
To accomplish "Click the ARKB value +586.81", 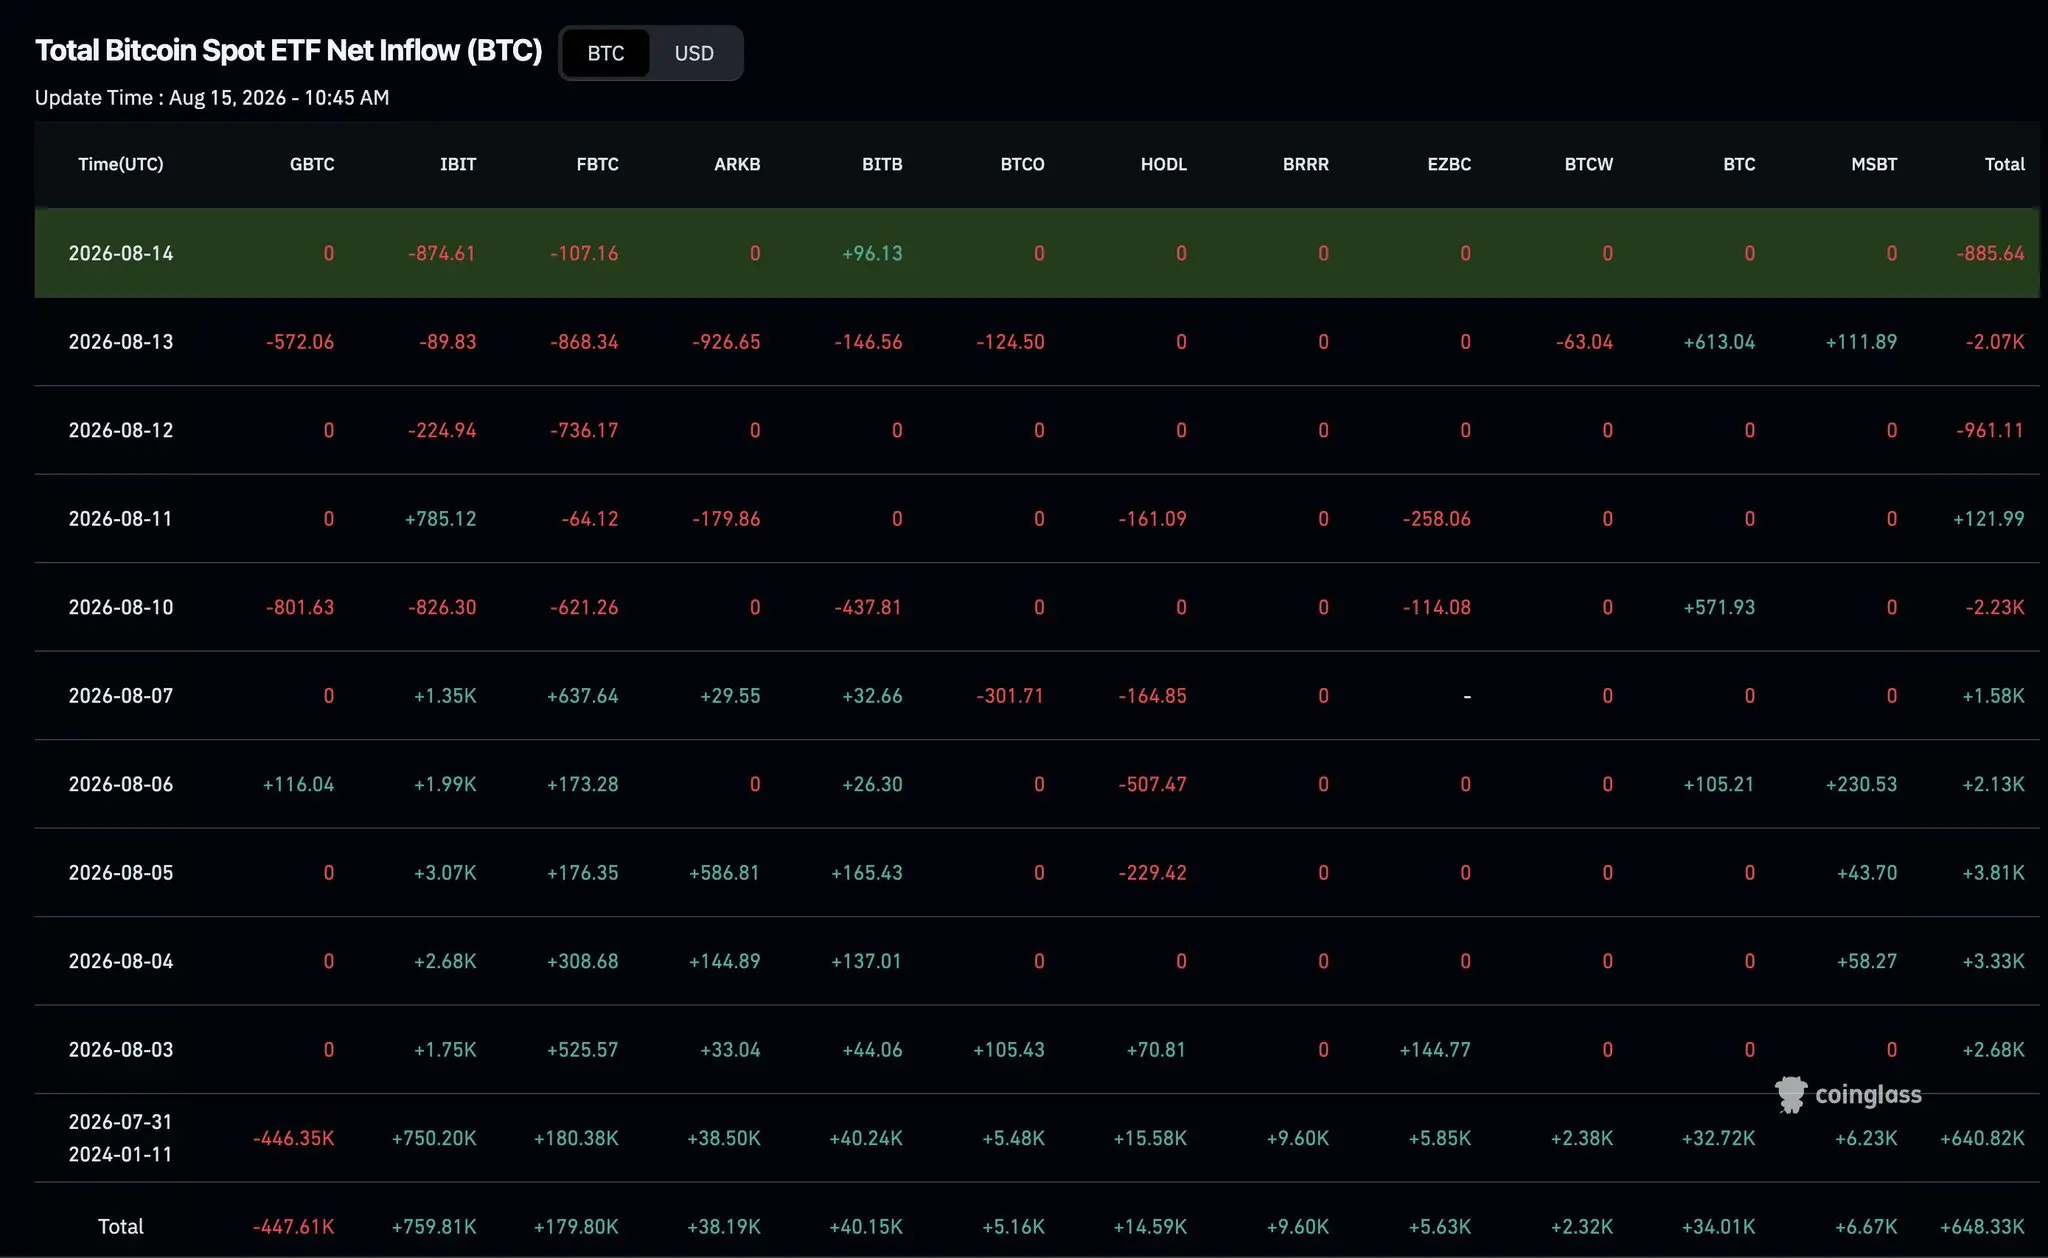I will coord(724,873).
